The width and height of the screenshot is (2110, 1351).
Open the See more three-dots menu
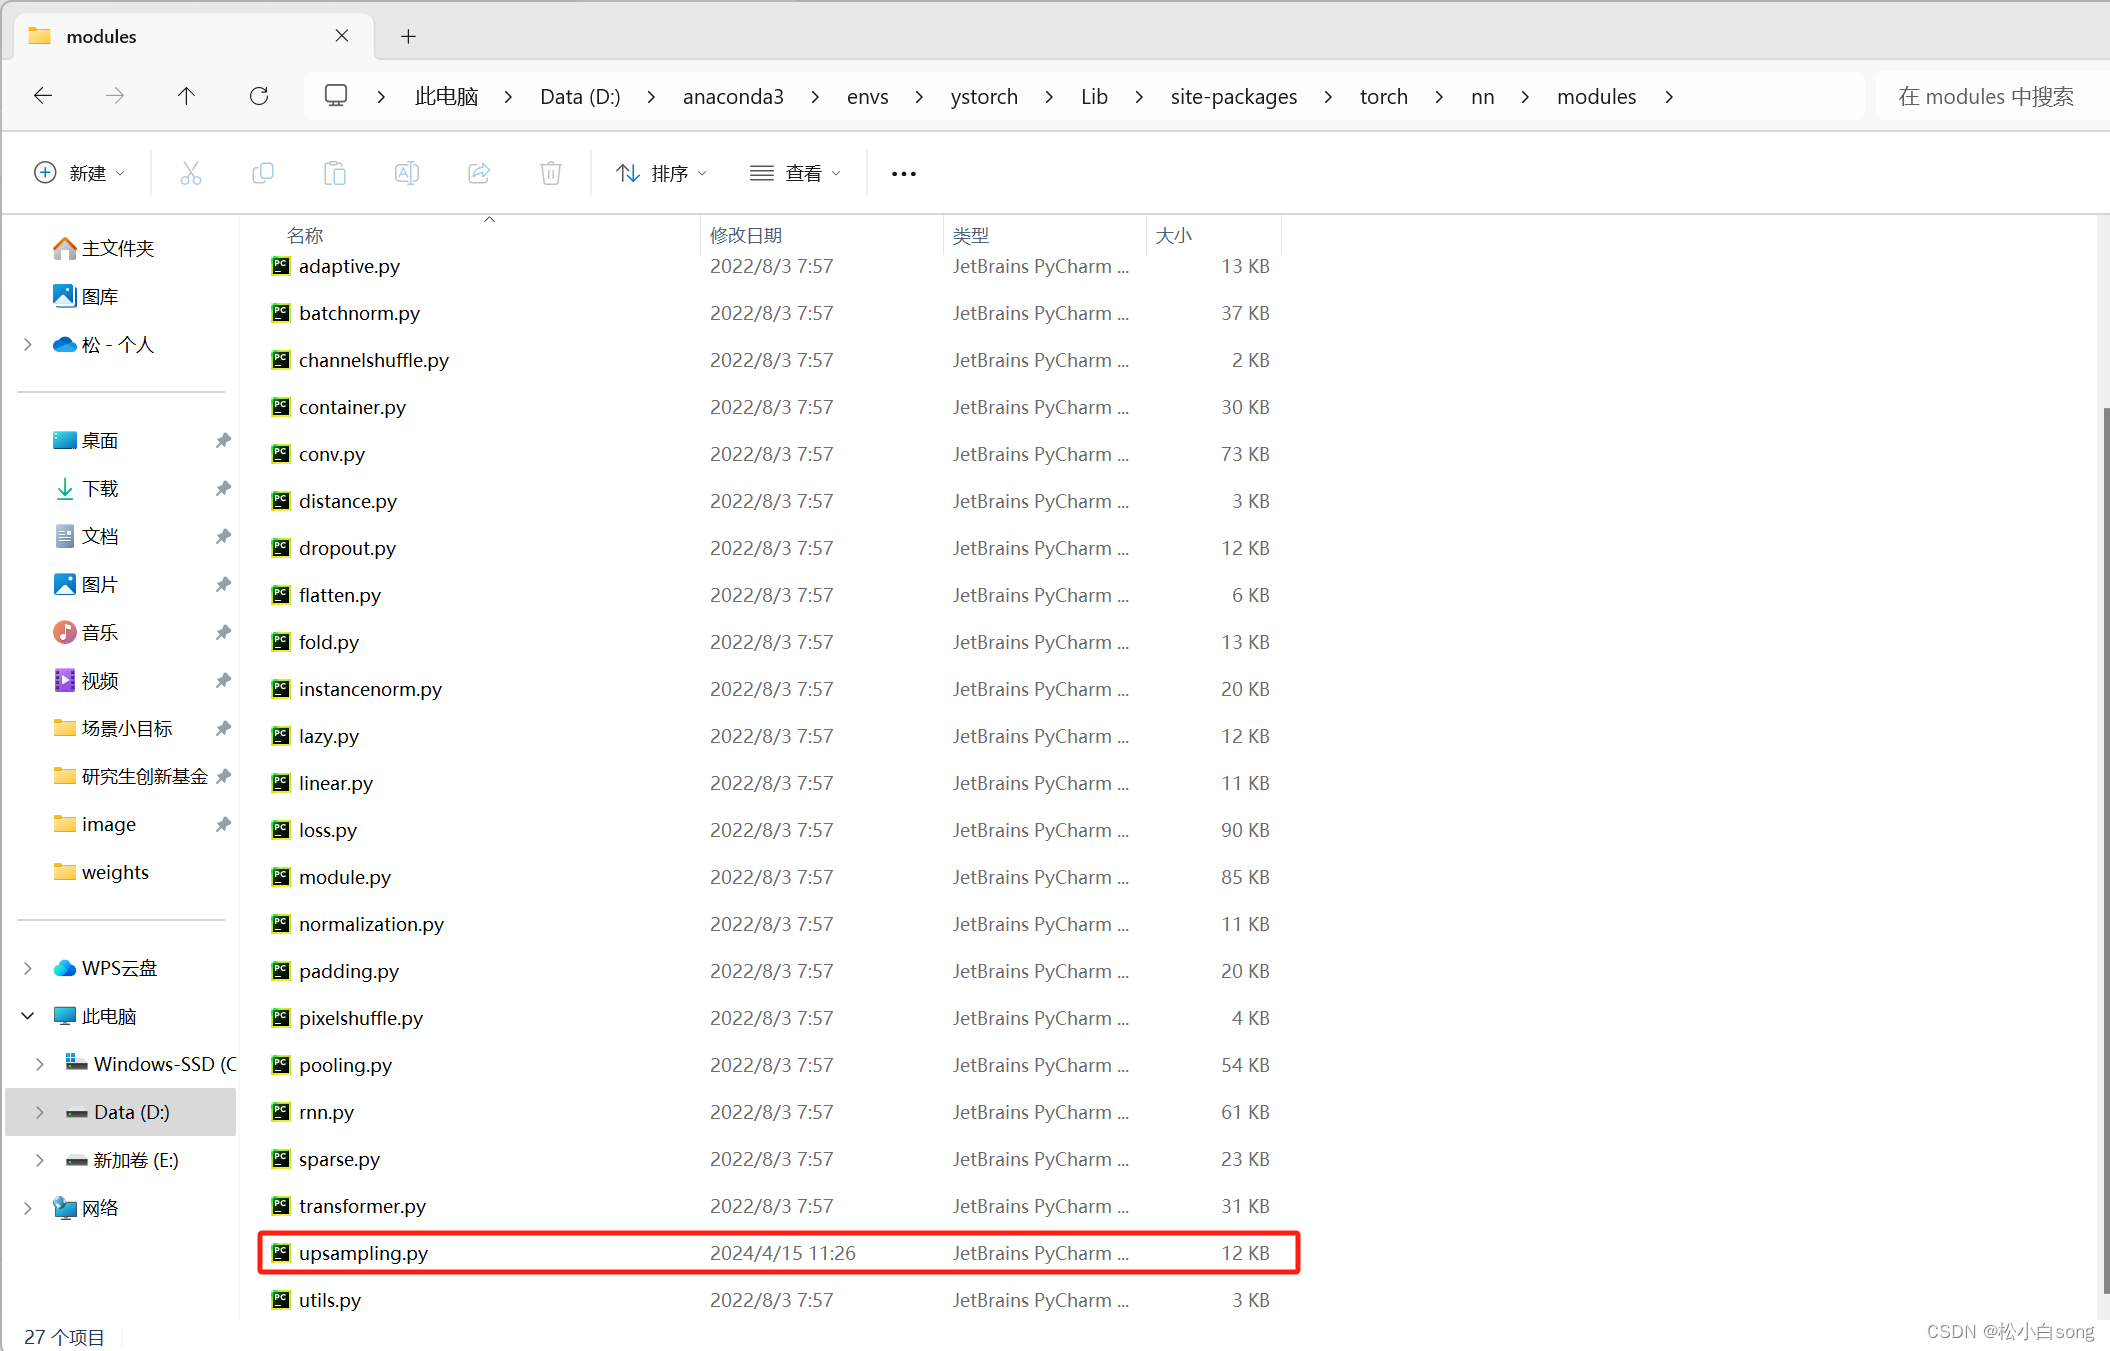903,173
